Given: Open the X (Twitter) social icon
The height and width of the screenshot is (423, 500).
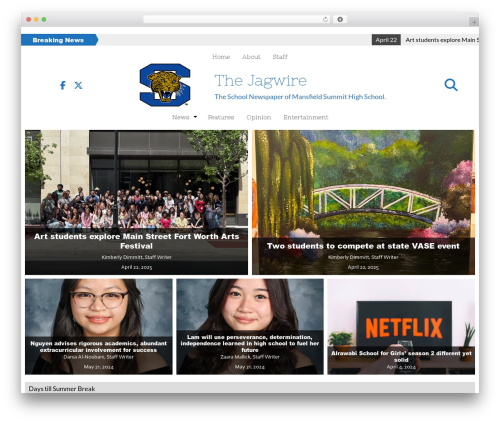Looking at the screenshot, I should (78, 85).
